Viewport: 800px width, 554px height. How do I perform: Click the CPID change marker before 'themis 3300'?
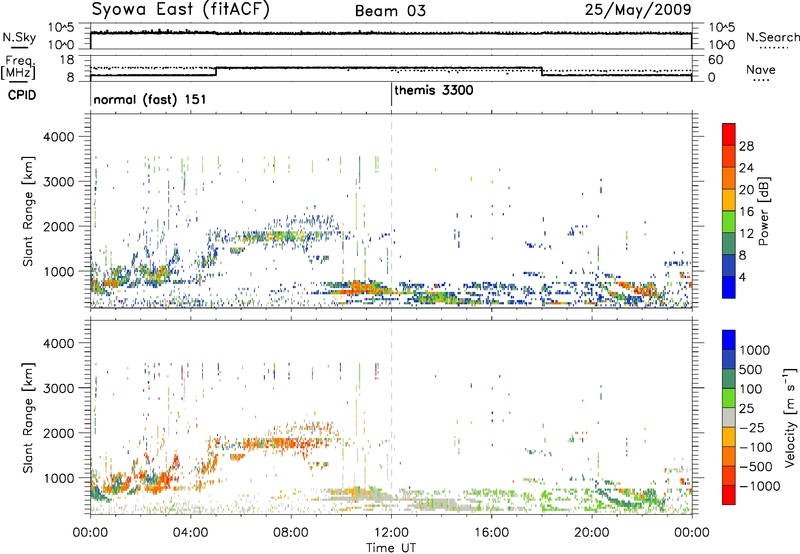pyautogui.click(x=391, y=94)
